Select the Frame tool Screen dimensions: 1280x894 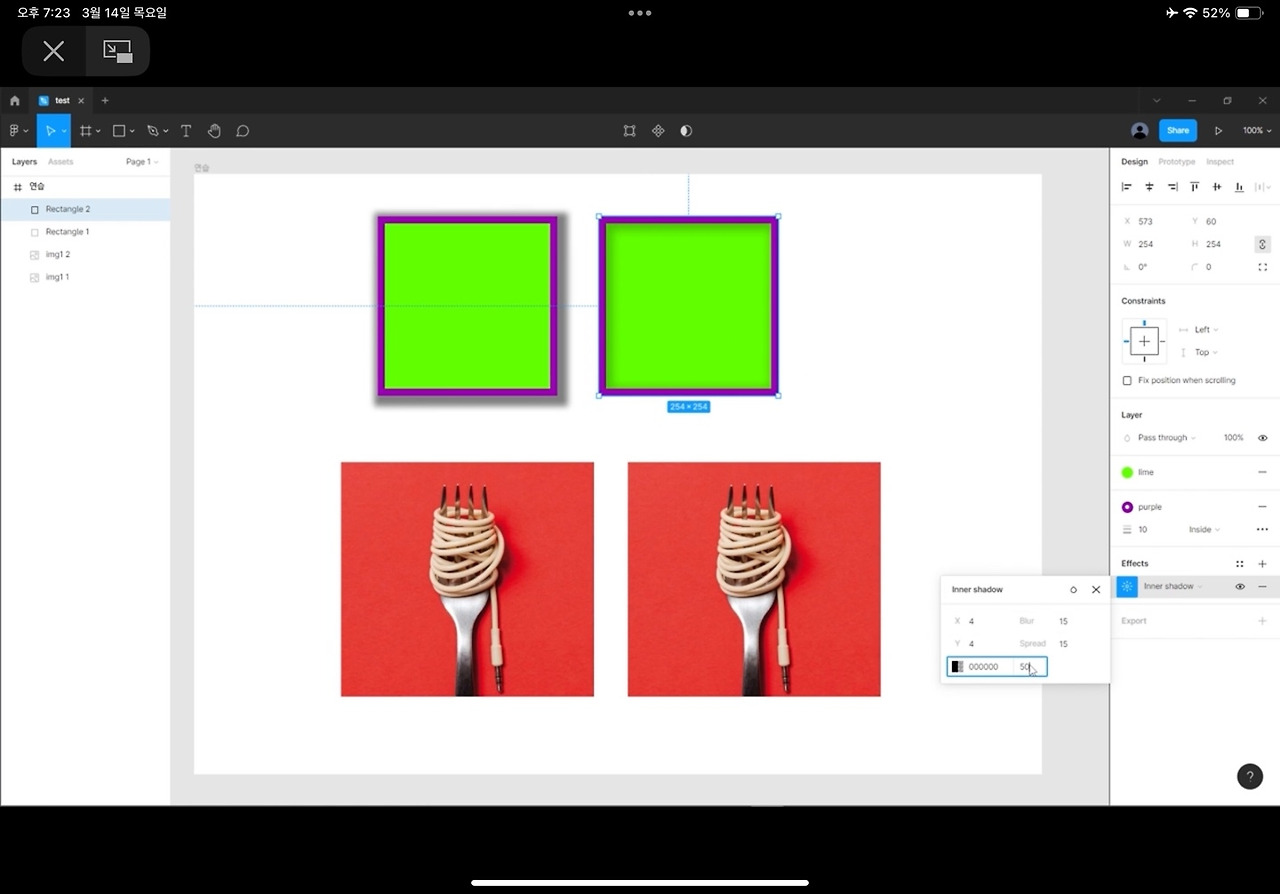pos(86,131)
